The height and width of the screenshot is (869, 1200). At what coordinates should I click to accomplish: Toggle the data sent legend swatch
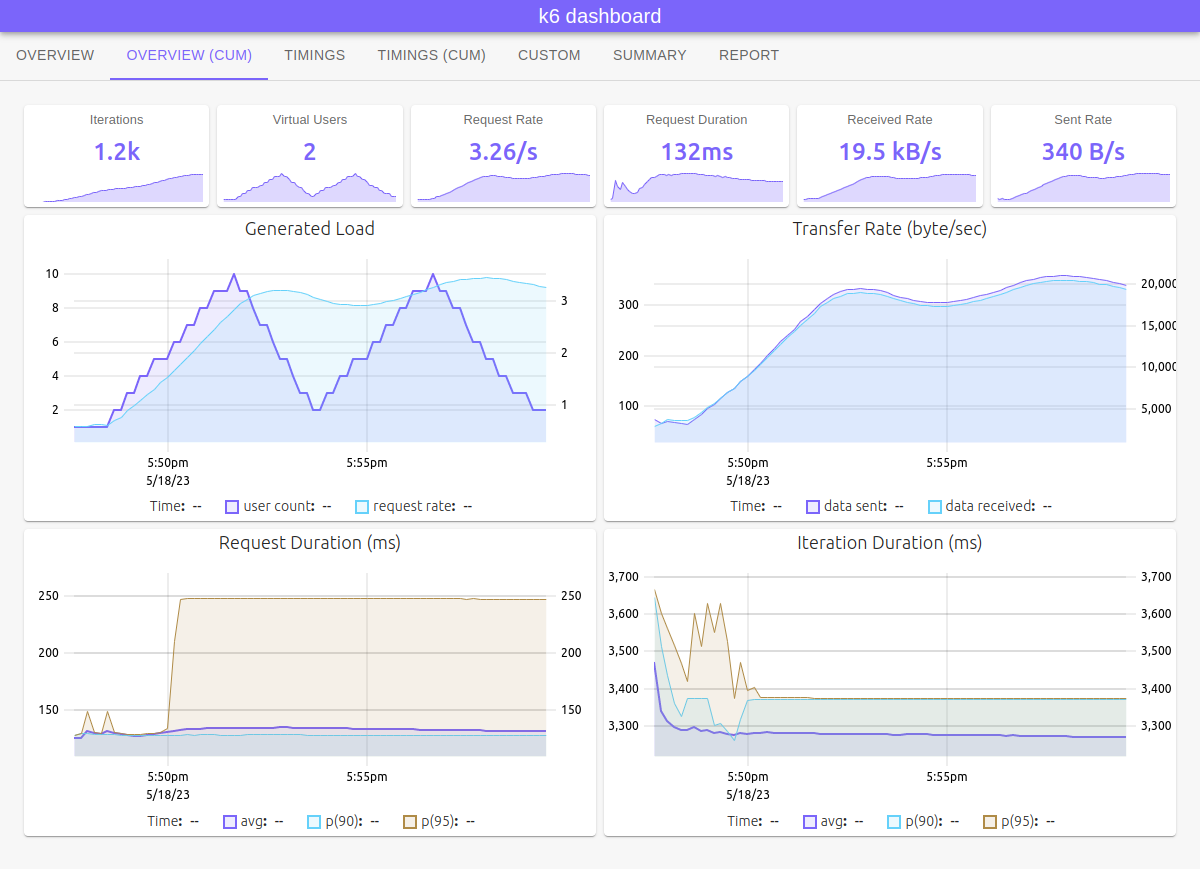tap(813, 507)
